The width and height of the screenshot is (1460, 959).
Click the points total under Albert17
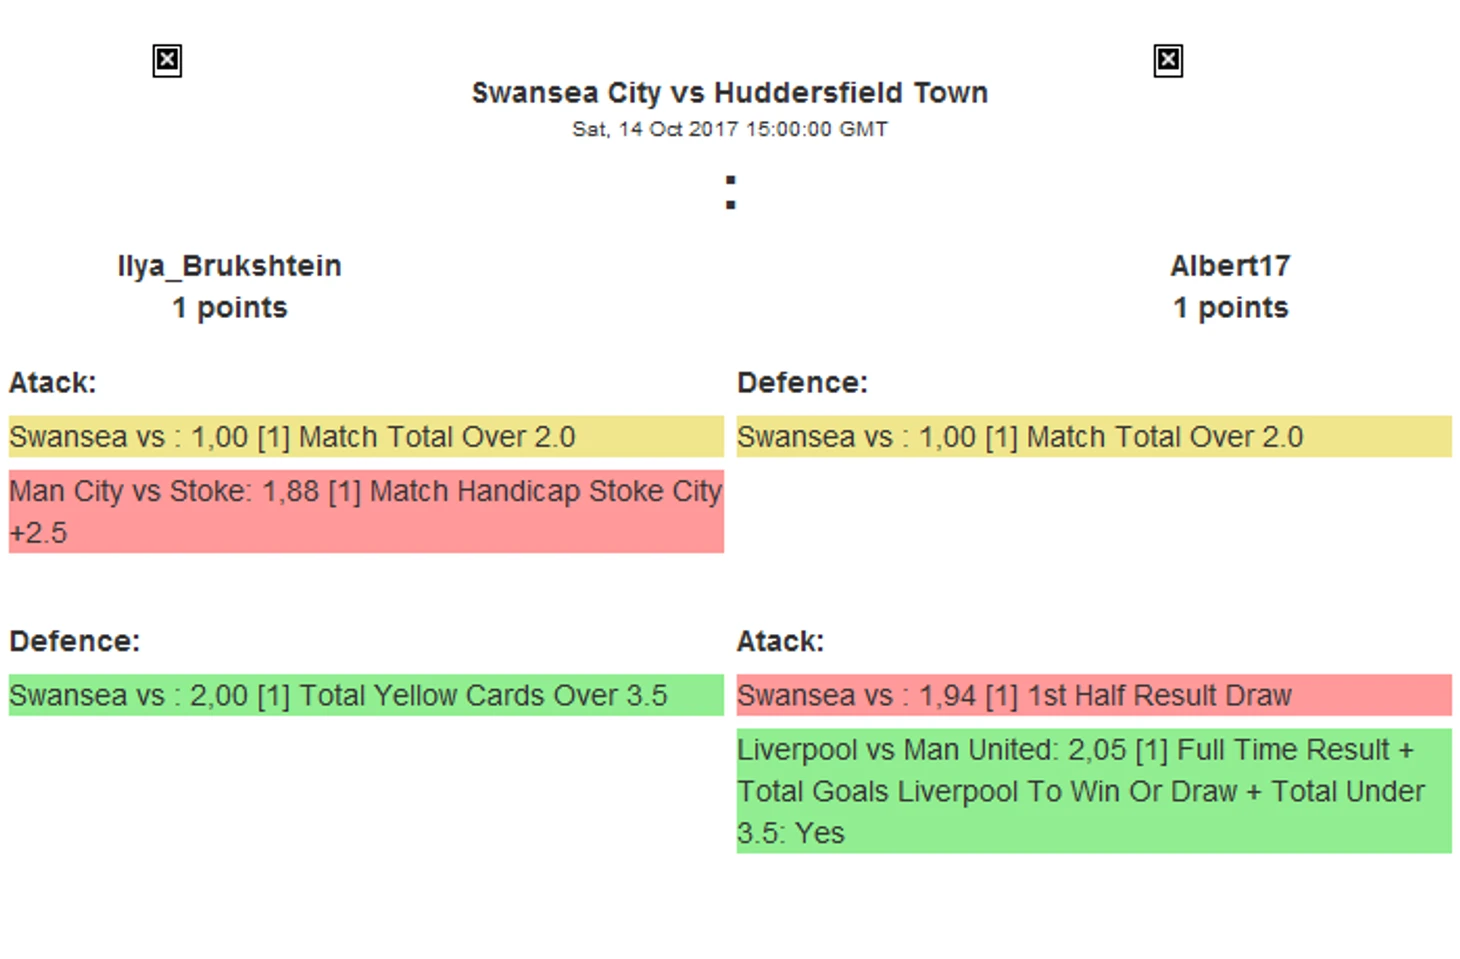pyautogui.click(x=1230, y=308)
